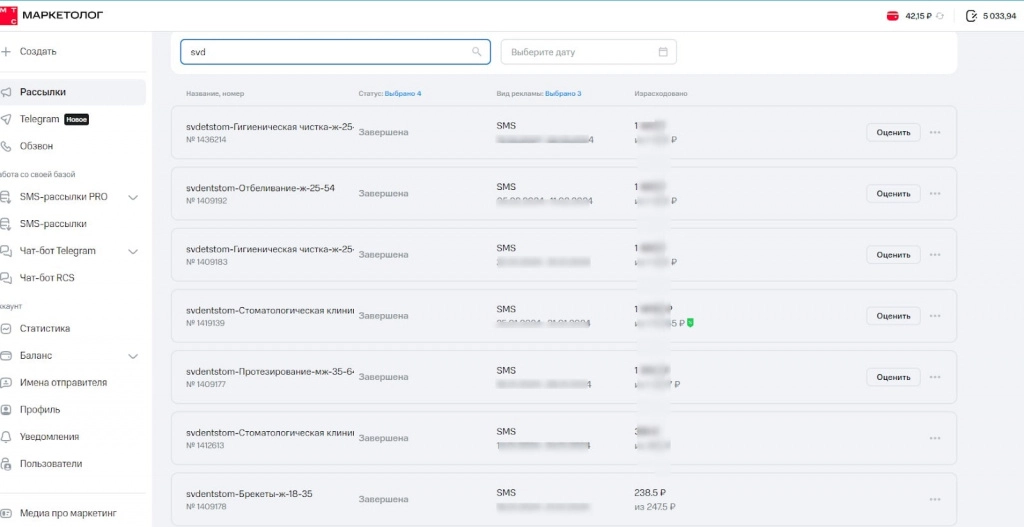Open Telegram in the sidebar

tap(39, 120)
